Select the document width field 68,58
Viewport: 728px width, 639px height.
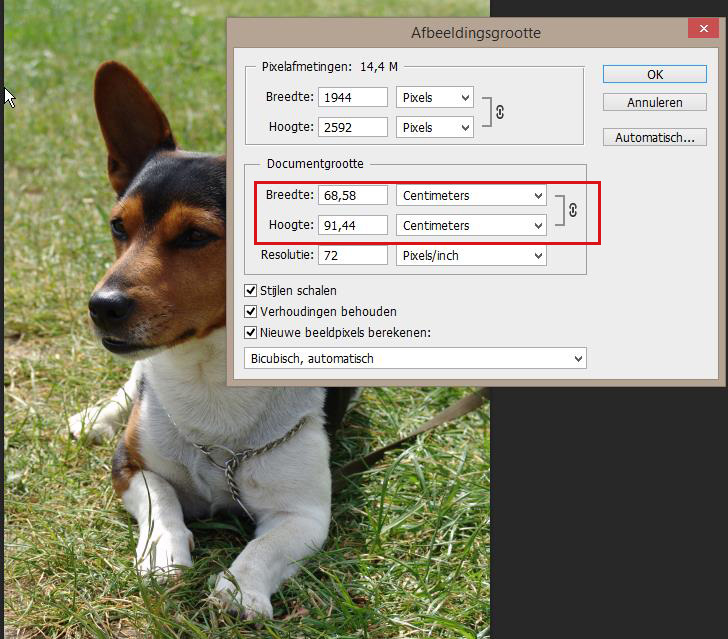tap(353, 195)
